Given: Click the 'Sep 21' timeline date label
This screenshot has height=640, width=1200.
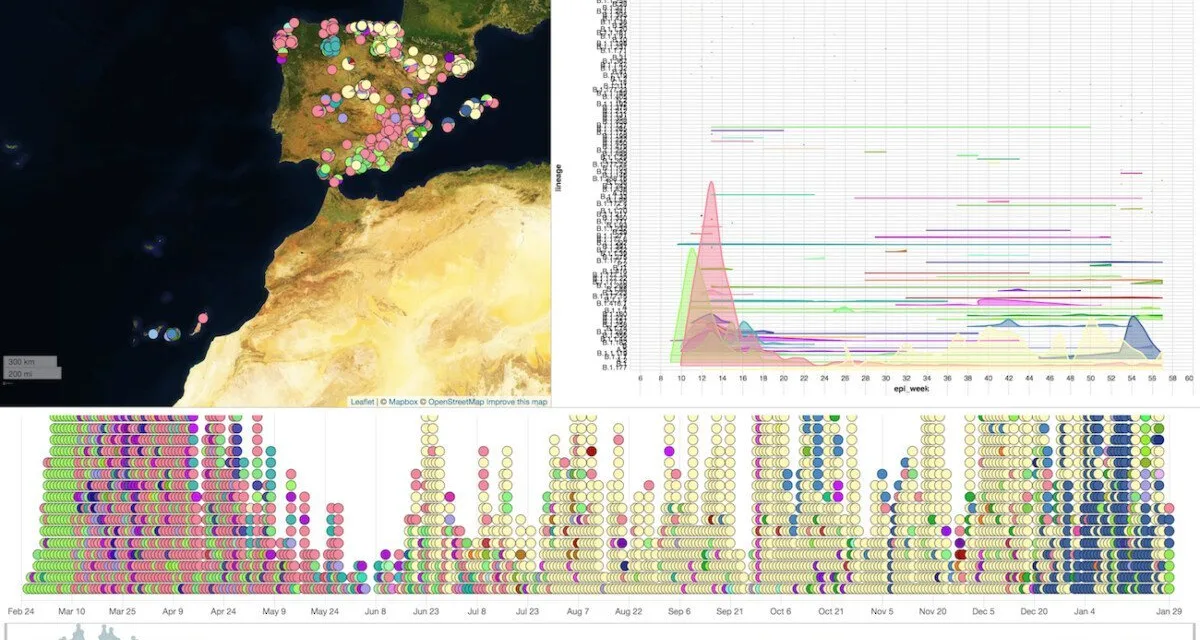Looking at the screenshot, I should pos(729,611).
